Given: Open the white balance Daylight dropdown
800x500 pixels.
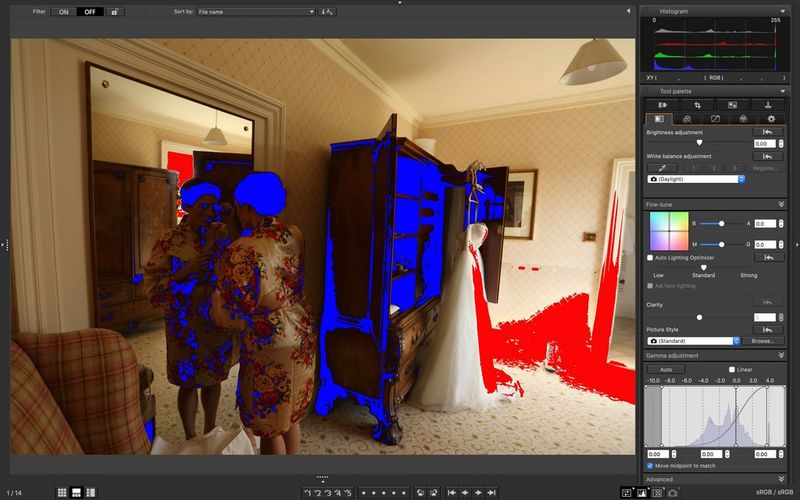Looking at the screenshot, I should tap(695, 179).
